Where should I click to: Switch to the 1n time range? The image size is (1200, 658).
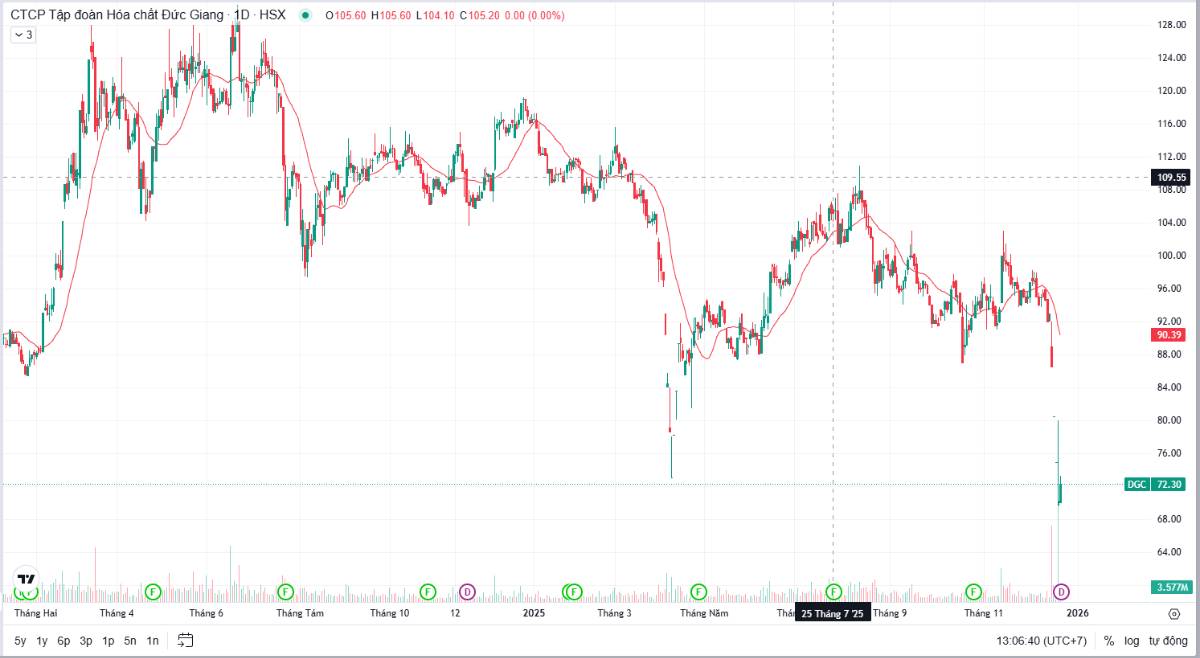[x=152, y=640]
